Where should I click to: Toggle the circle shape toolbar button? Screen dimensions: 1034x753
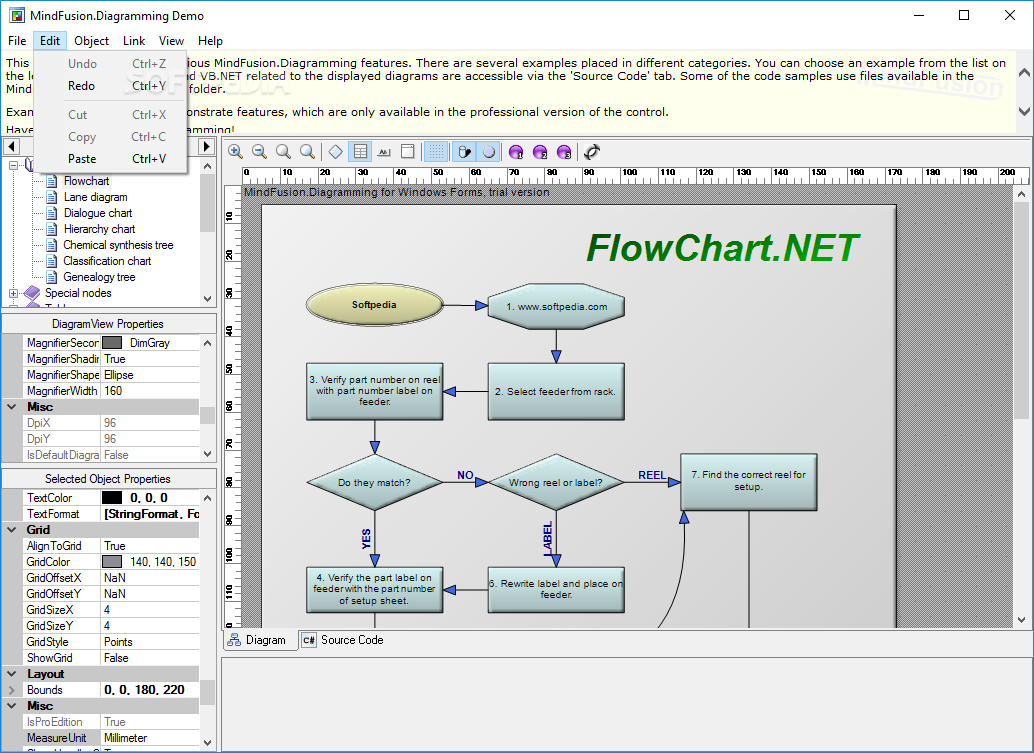coord(489,152)
